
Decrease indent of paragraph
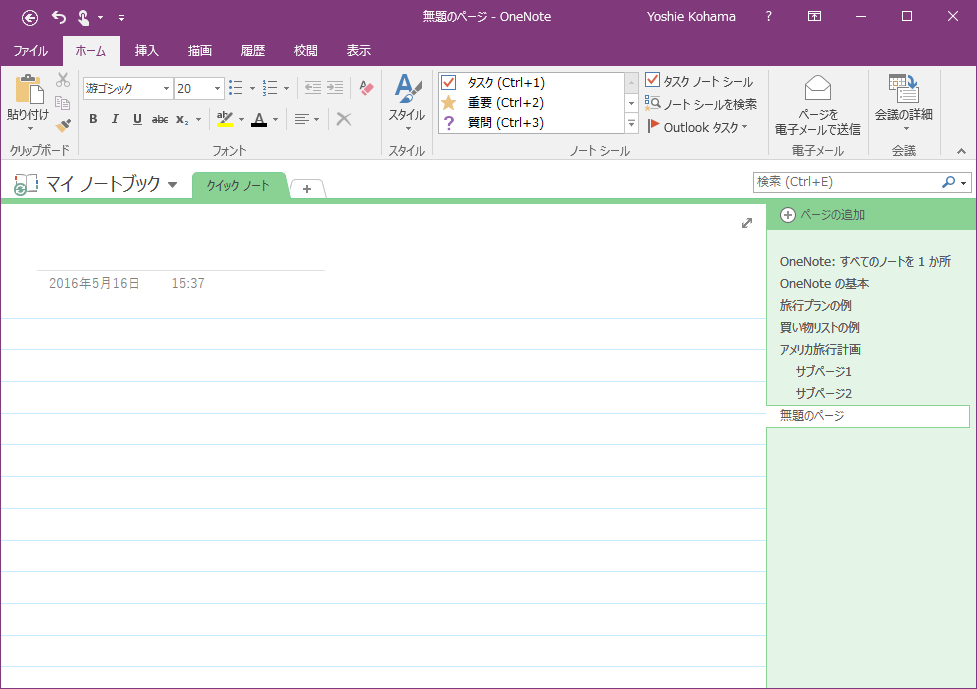click(x=313, y=88)
